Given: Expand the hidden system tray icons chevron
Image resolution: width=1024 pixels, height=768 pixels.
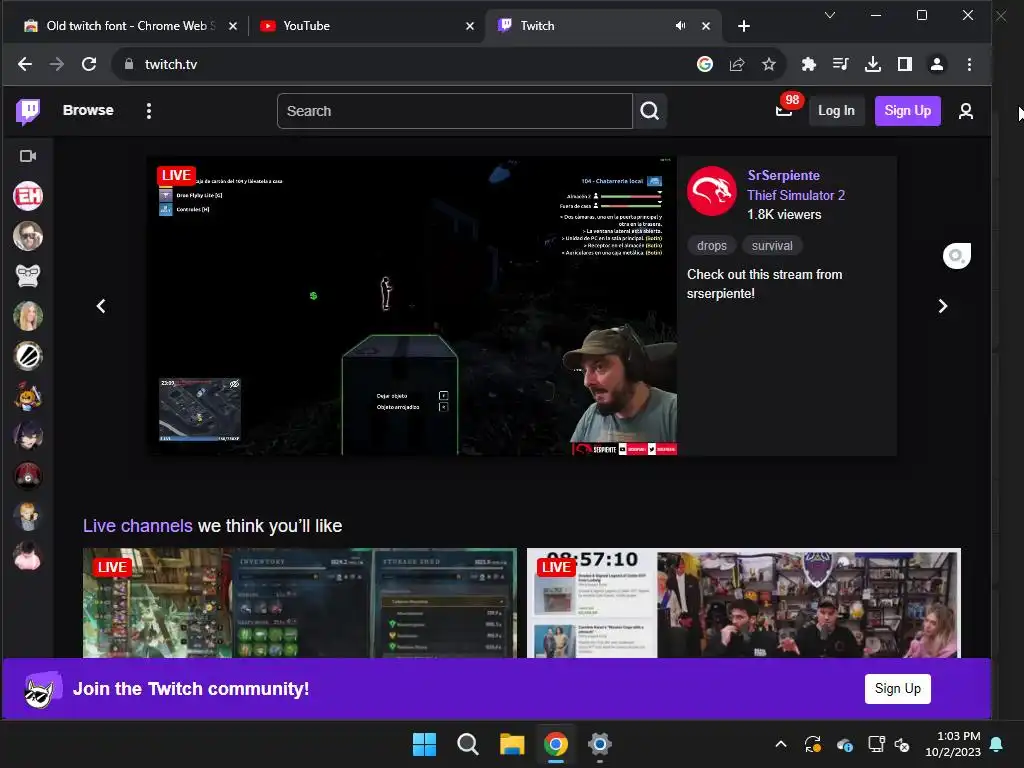Looking at the screenshot, I should 780,744.
